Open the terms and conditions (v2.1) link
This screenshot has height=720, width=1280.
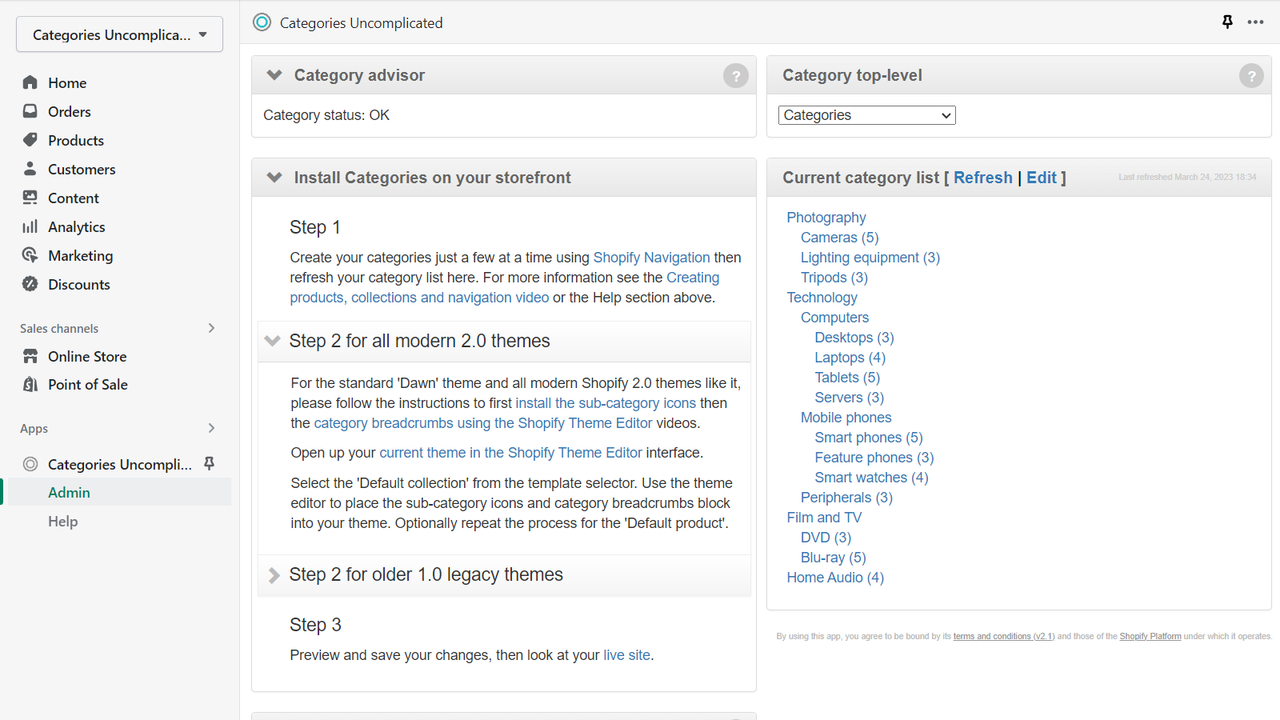1004,636
